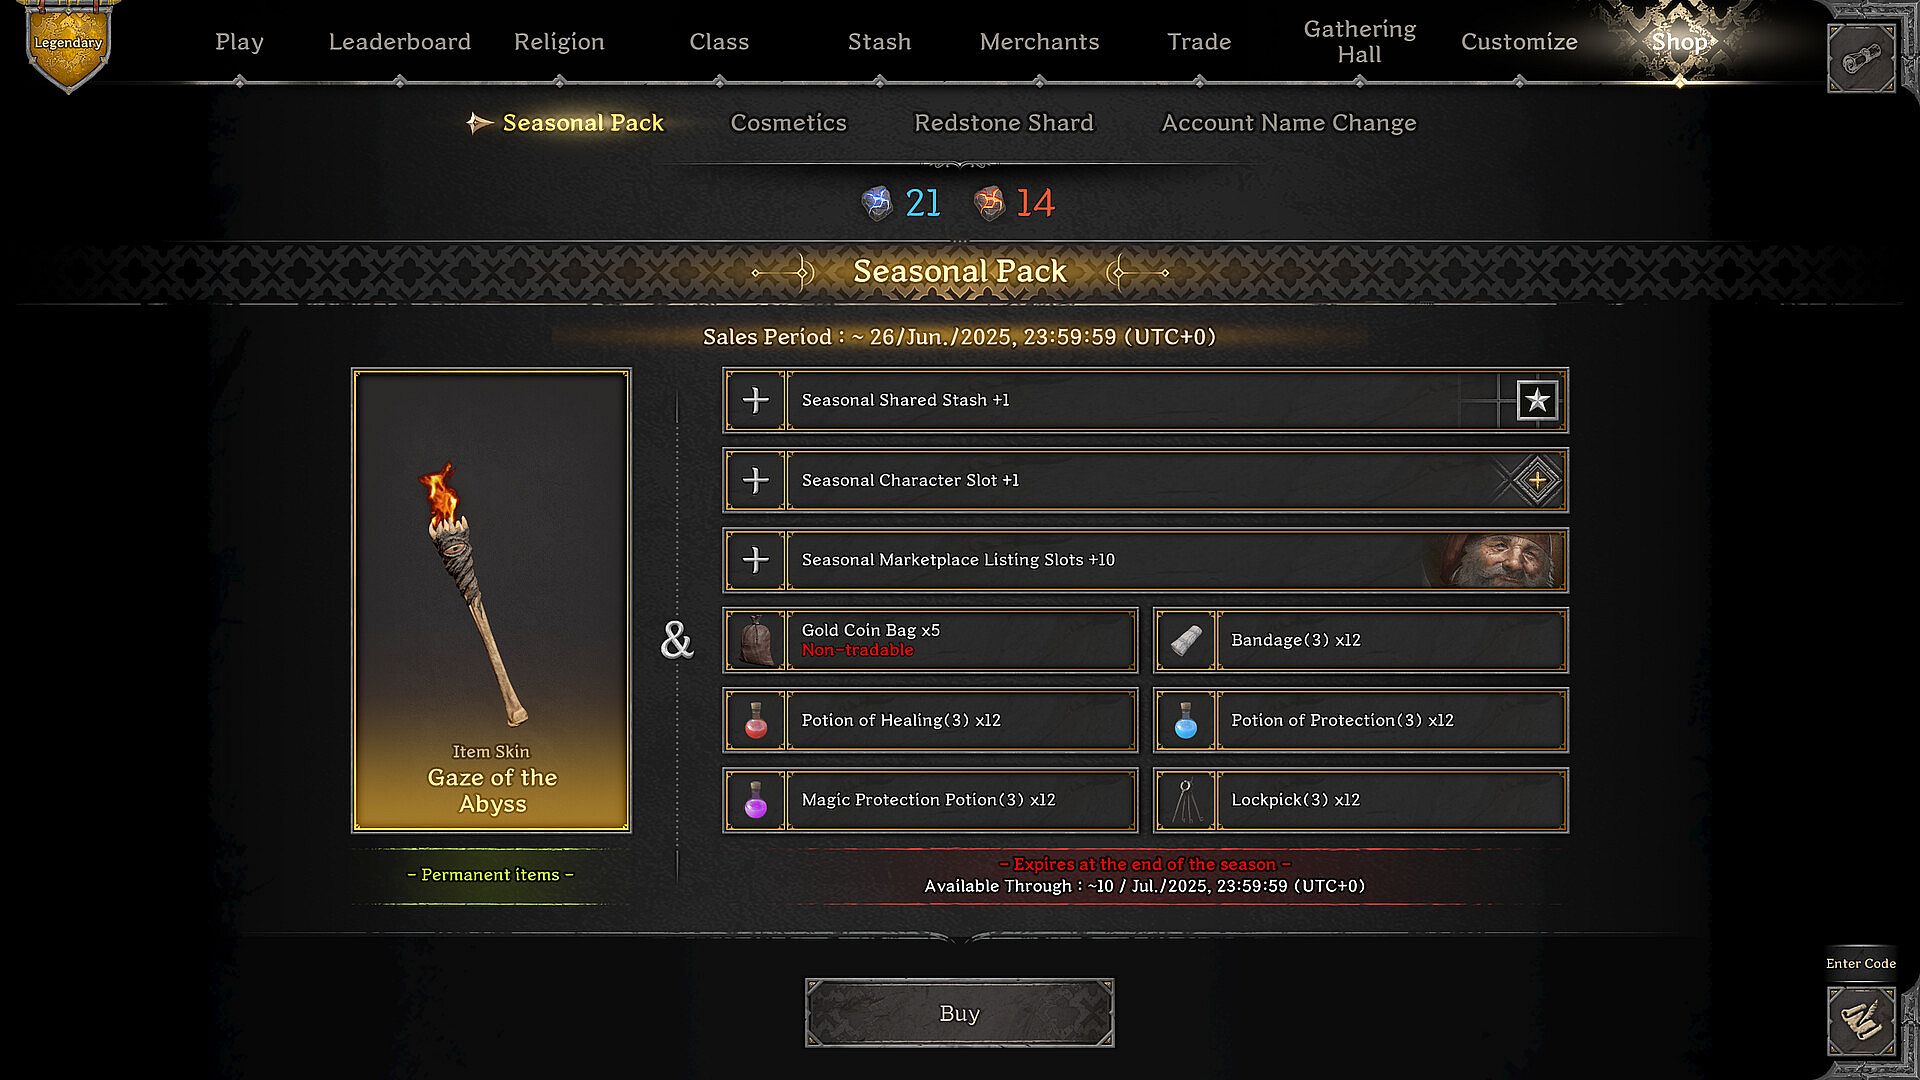The image size is (1920, 1080).
Task: Click the red shard currency icon
Action: tap(989, 203)
